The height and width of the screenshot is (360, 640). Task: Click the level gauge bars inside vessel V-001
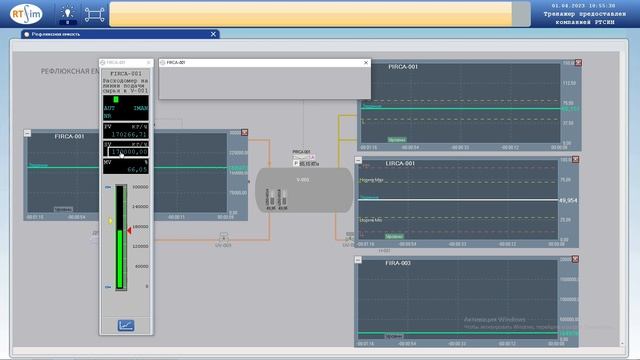pos(277,200)
